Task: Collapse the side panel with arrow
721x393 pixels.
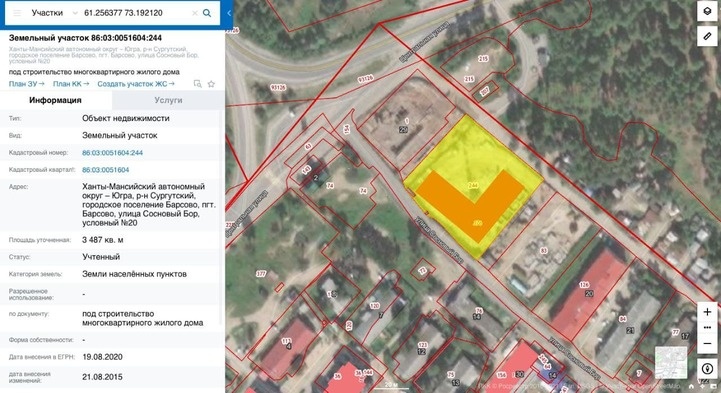Action: pos(229,13)
